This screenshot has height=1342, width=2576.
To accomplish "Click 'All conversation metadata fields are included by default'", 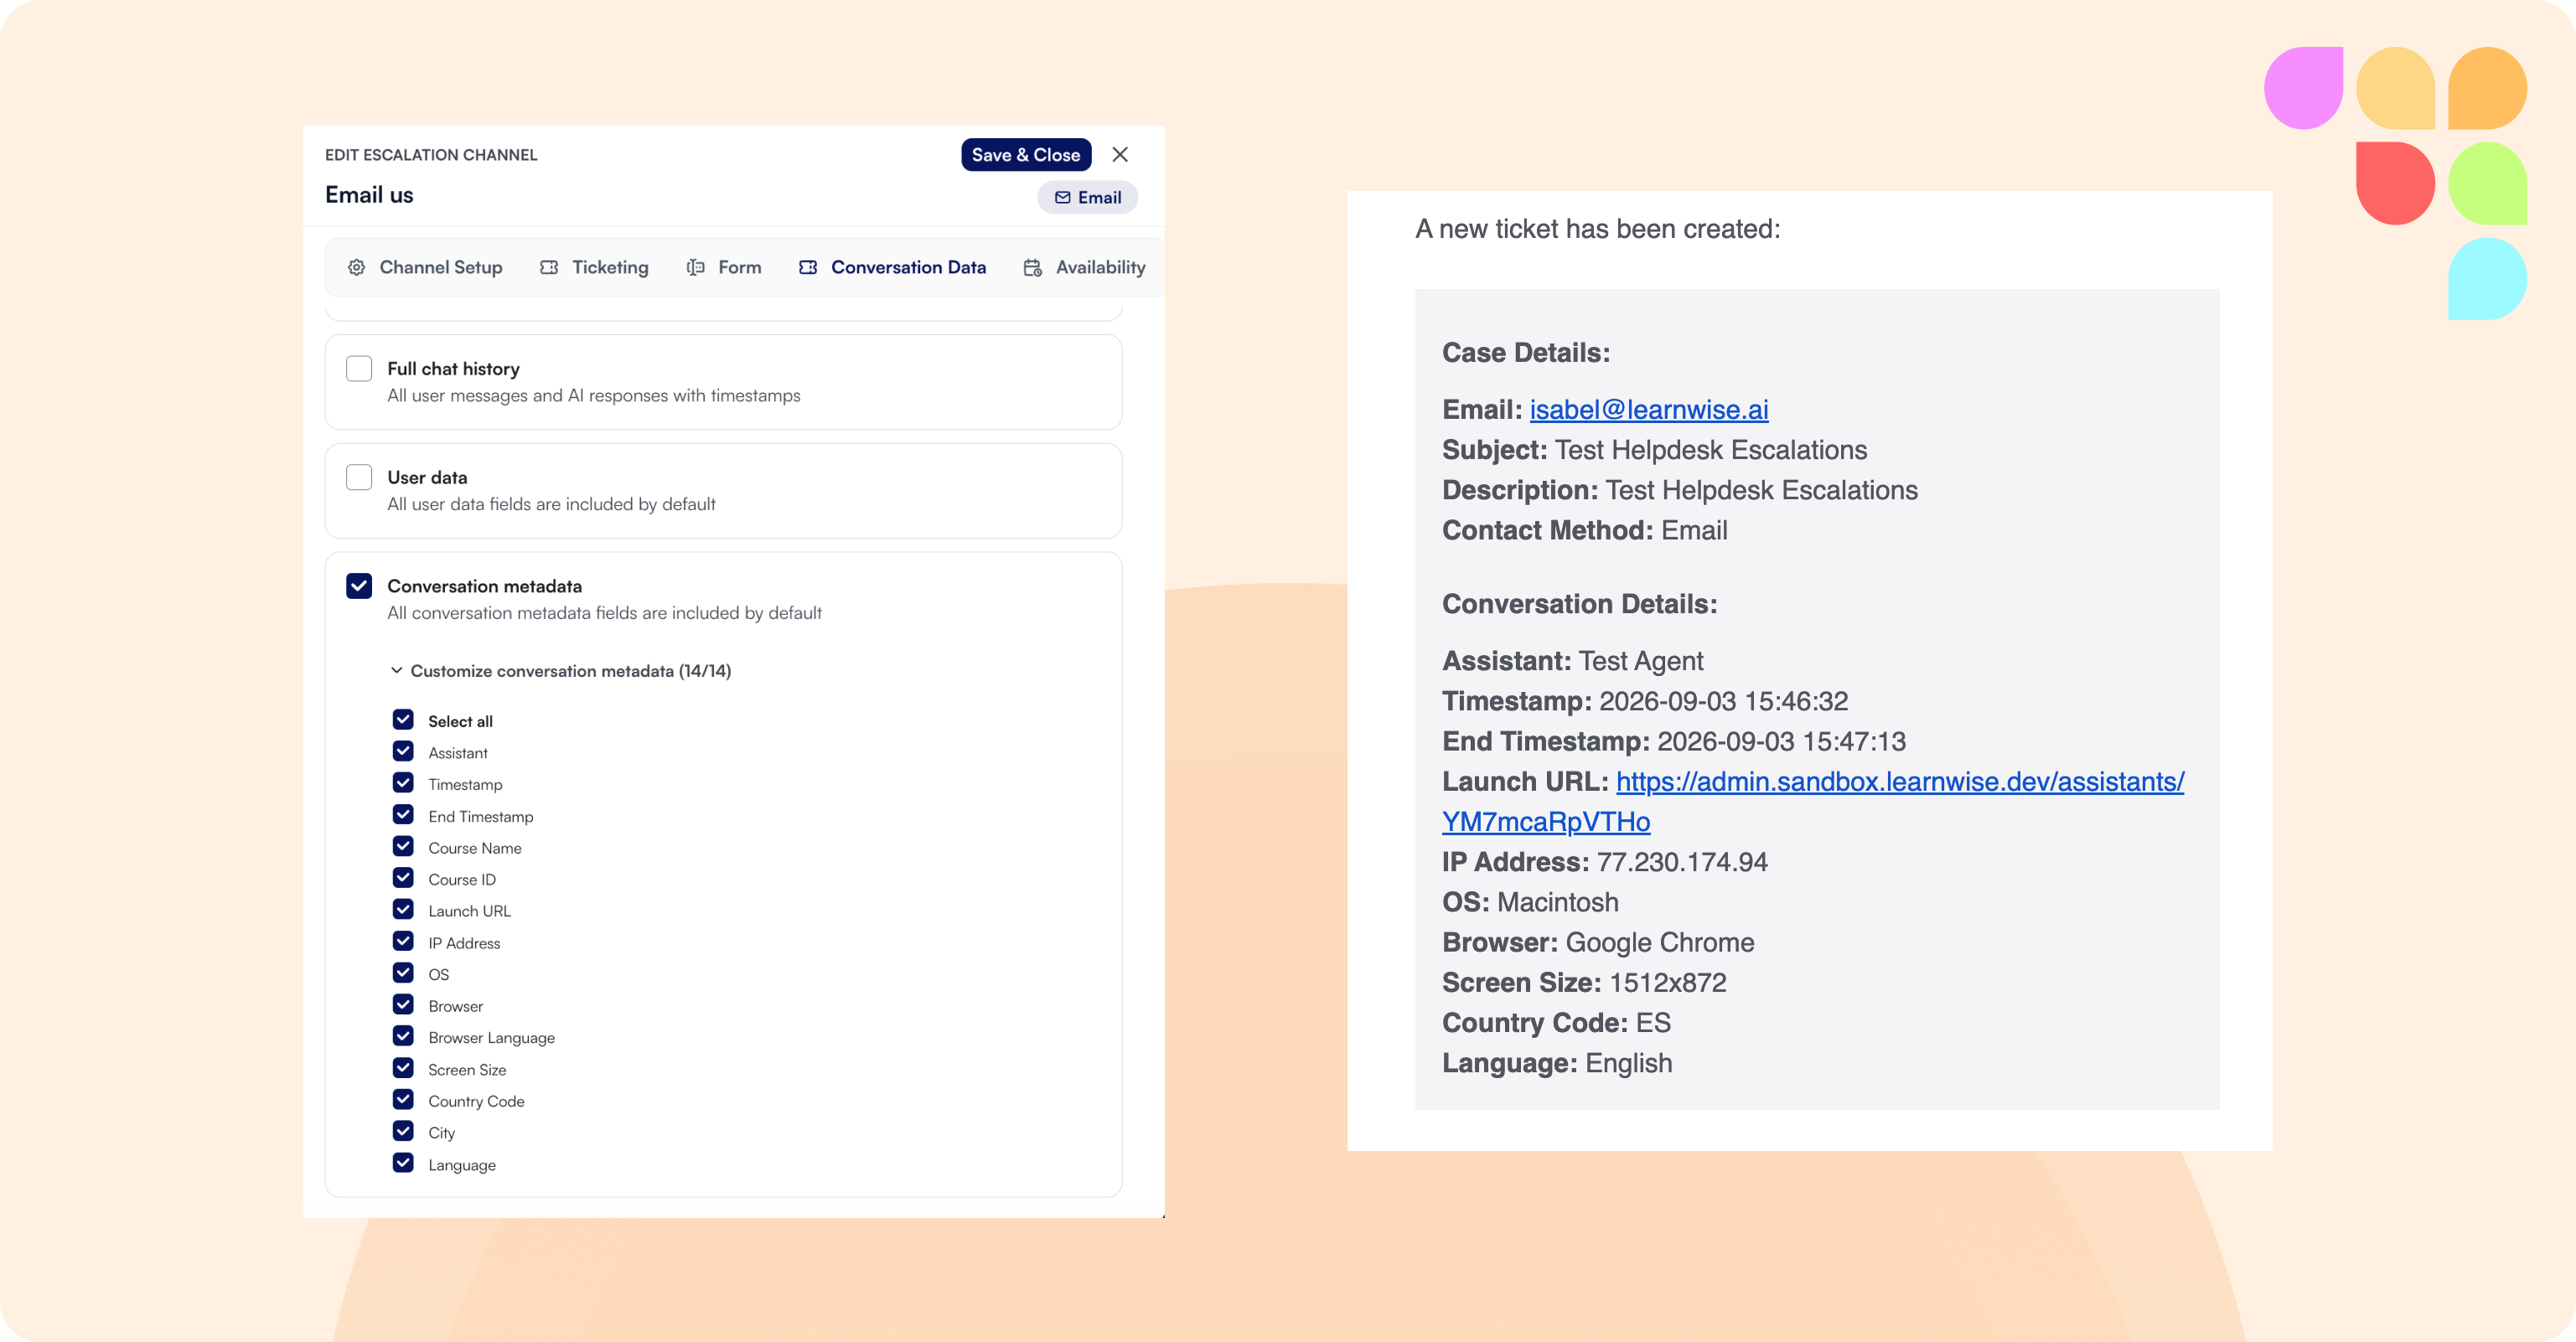I will point(604,613).
